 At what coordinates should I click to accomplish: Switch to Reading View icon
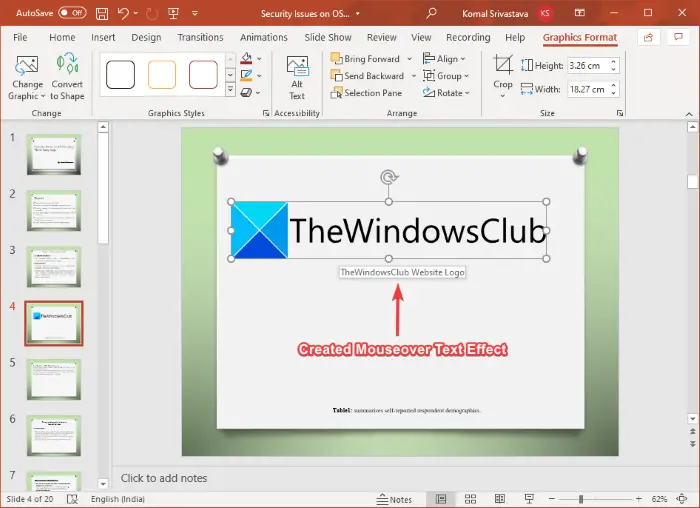pos(500,499)
